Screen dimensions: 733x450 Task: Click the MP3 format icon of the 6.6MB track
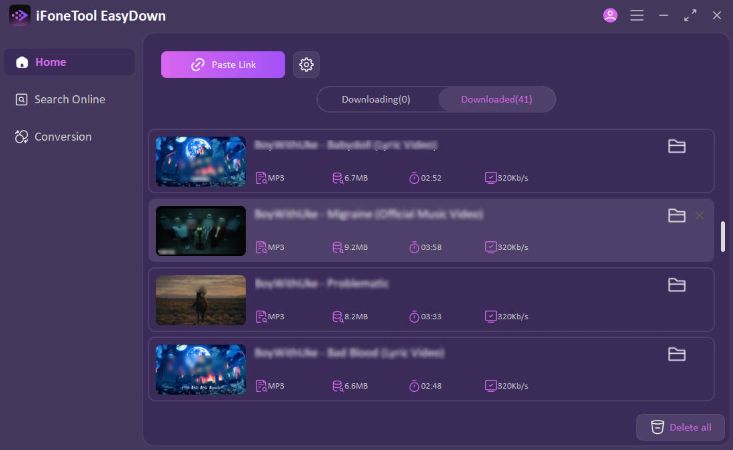point(261,386)
